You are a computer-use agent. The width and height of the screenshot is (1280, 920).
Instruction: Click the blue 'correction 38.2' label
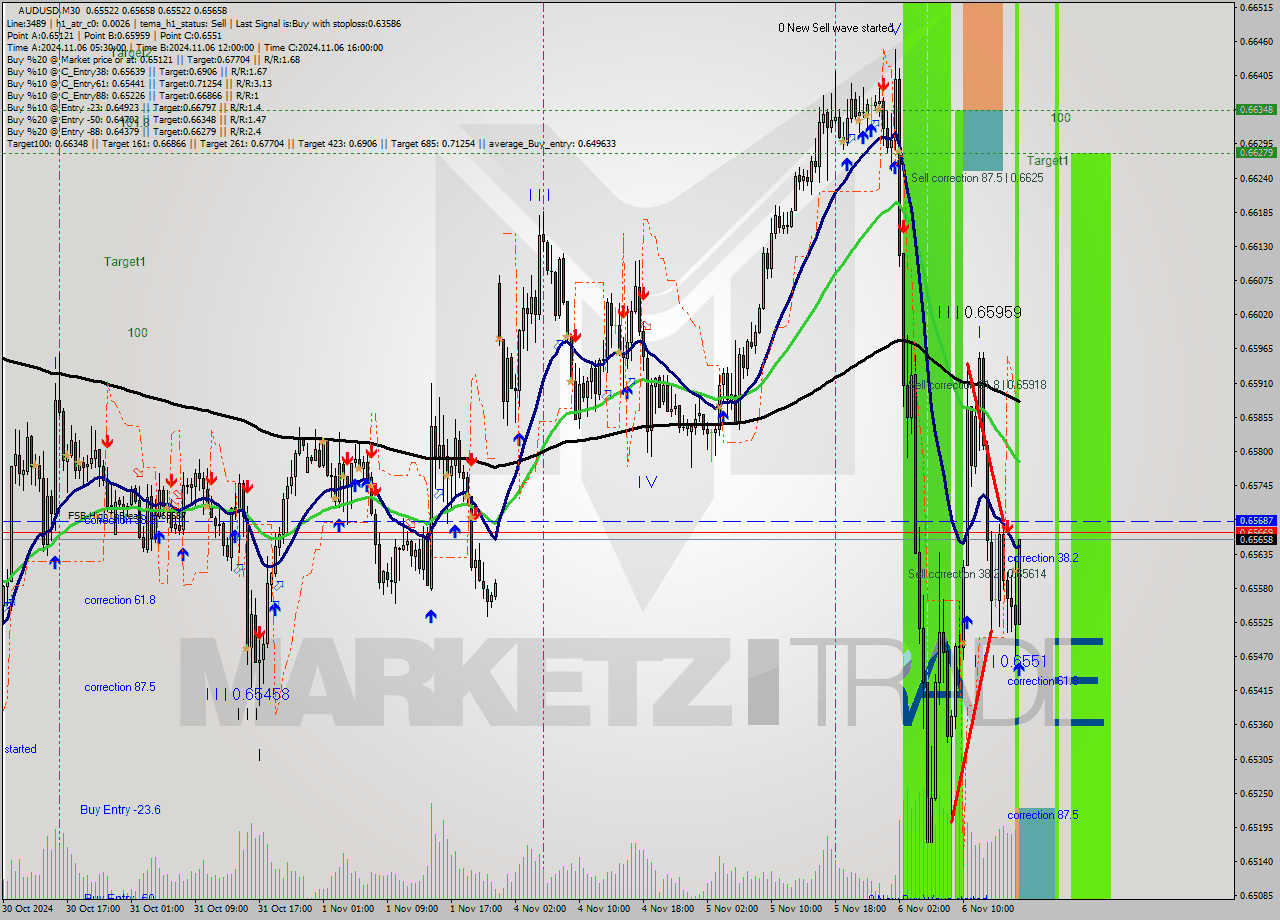[x=1042, y=558]
